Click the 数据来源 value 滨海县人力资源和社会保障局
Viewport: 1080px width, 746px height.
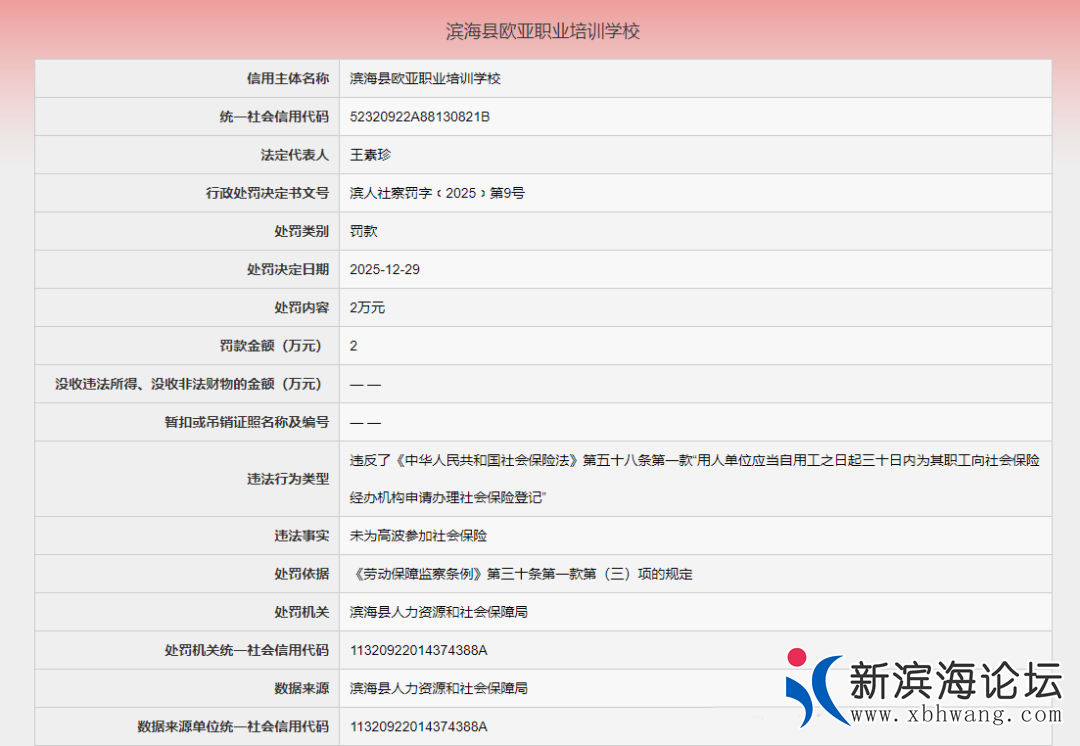pos(438,688)
